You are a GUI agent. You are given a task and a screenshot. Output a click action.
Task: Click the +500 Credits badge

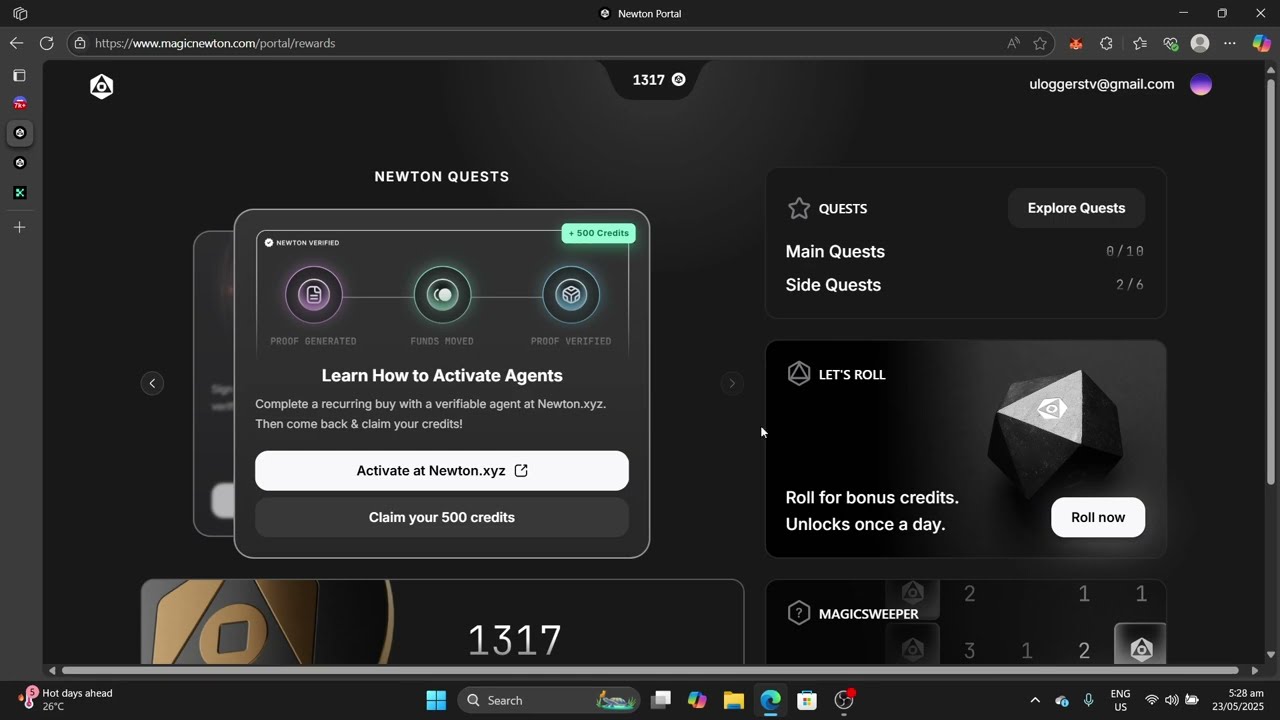click(599, 233)
